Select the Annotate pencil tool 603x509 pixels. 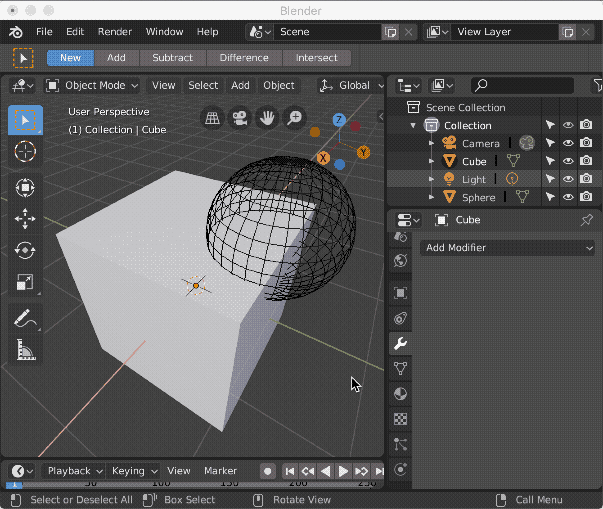point(25,318)
